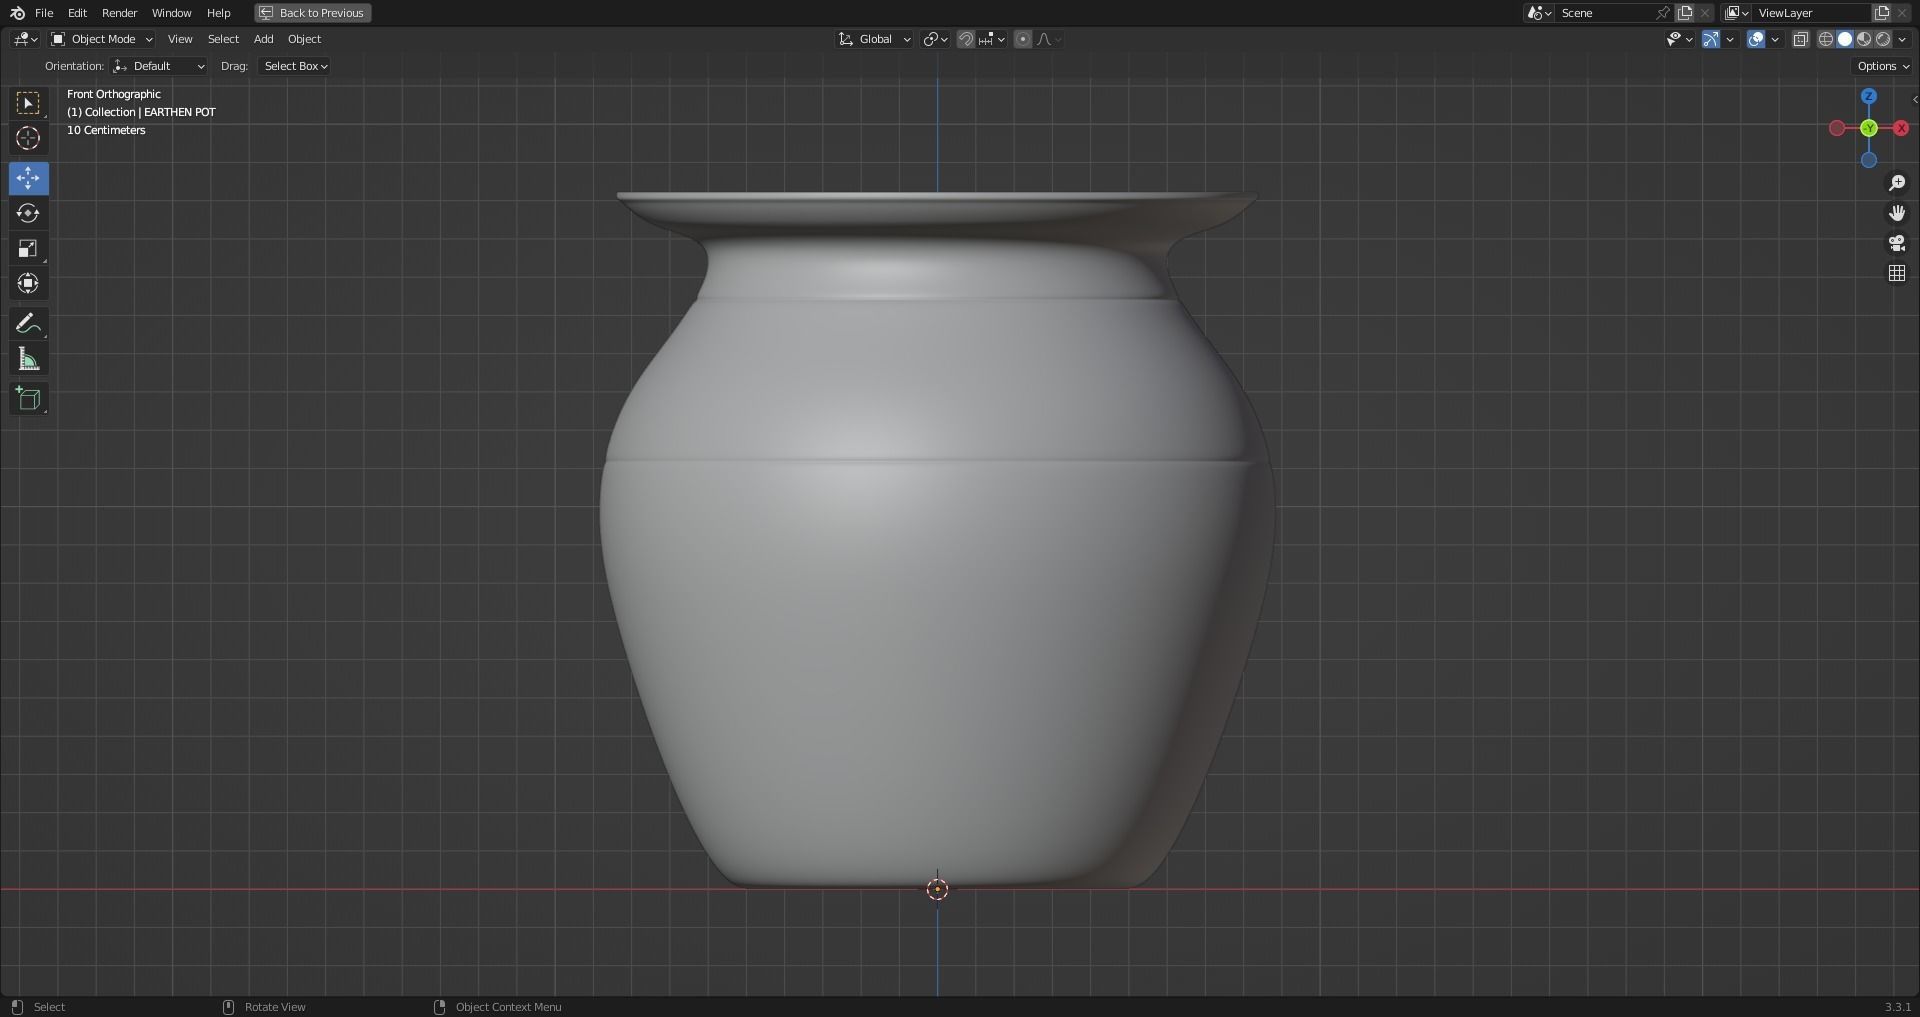Click the Blender logo menu icon
The height and width of the screenshot is (1017, 1920).
click(x=17, y=13)
